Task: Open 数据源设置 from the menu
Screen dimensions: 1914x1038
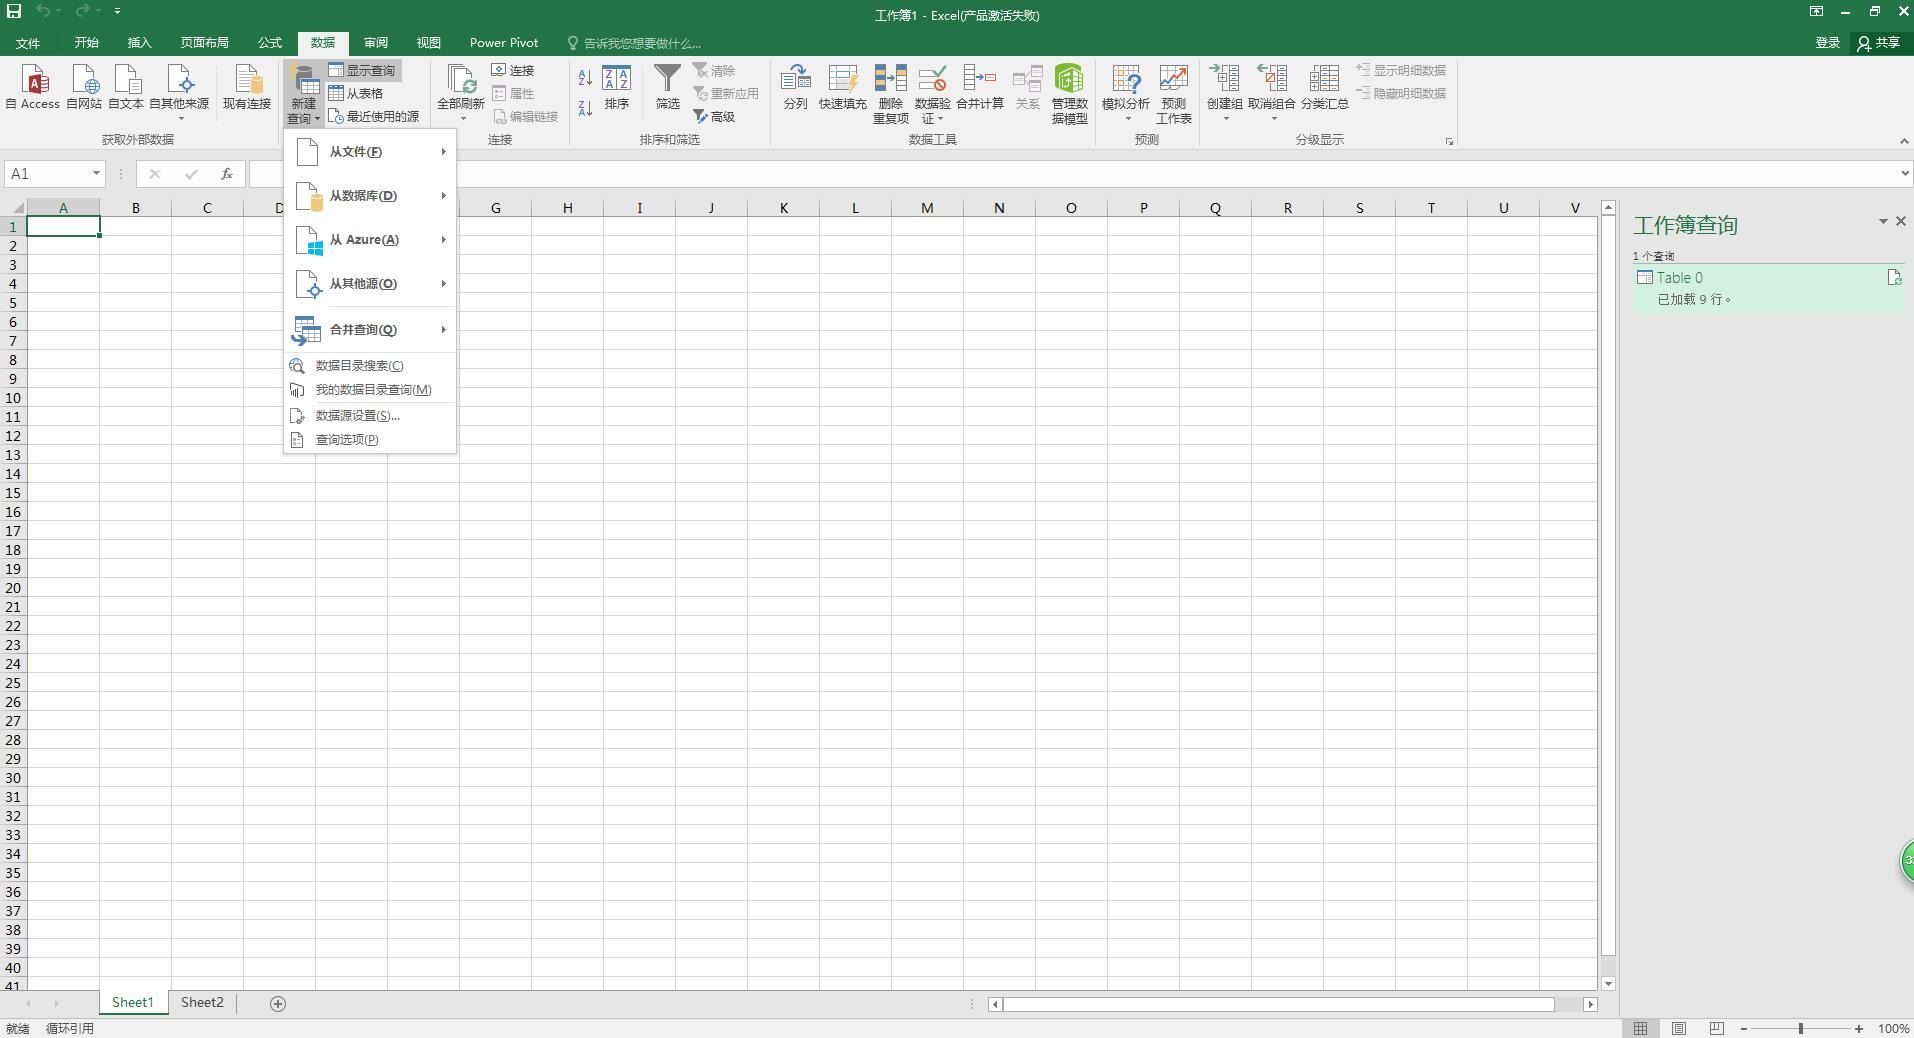Action: 370,416
